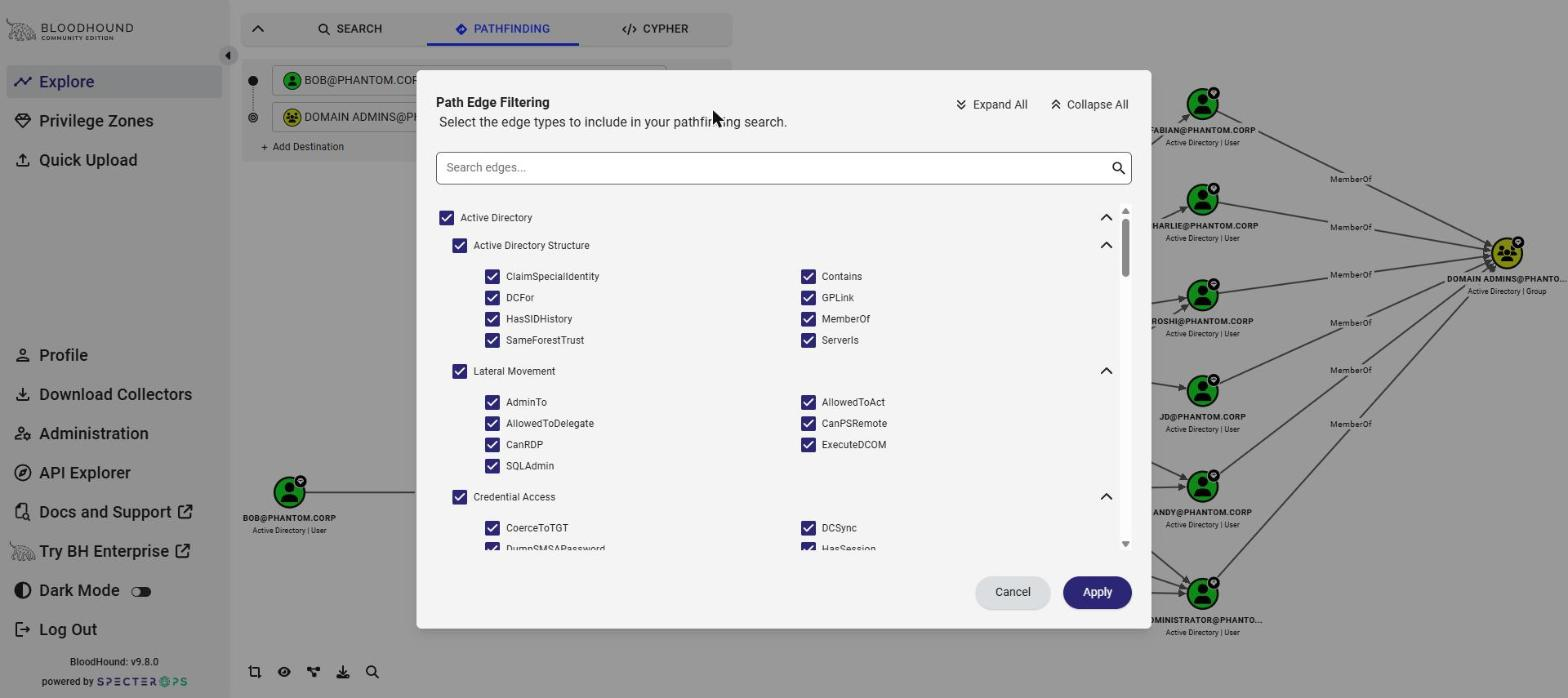
Task: Select the ANDY@PHANTOM.CORP user node
Action: click(x=1202, y=487)
